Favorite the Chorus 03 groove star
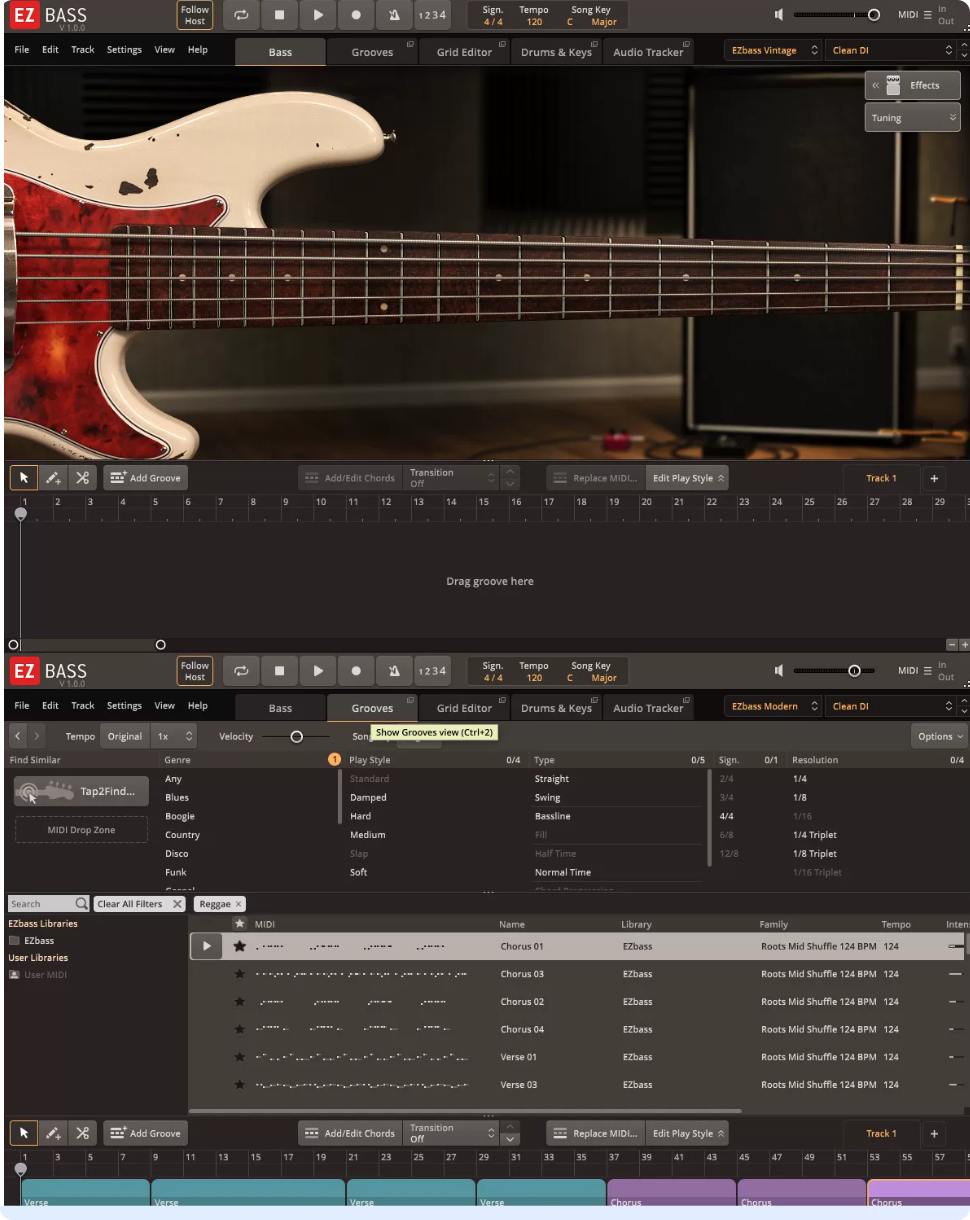Screen dimensions: 970x1220 pyautogui.click(x=239, y=974)
